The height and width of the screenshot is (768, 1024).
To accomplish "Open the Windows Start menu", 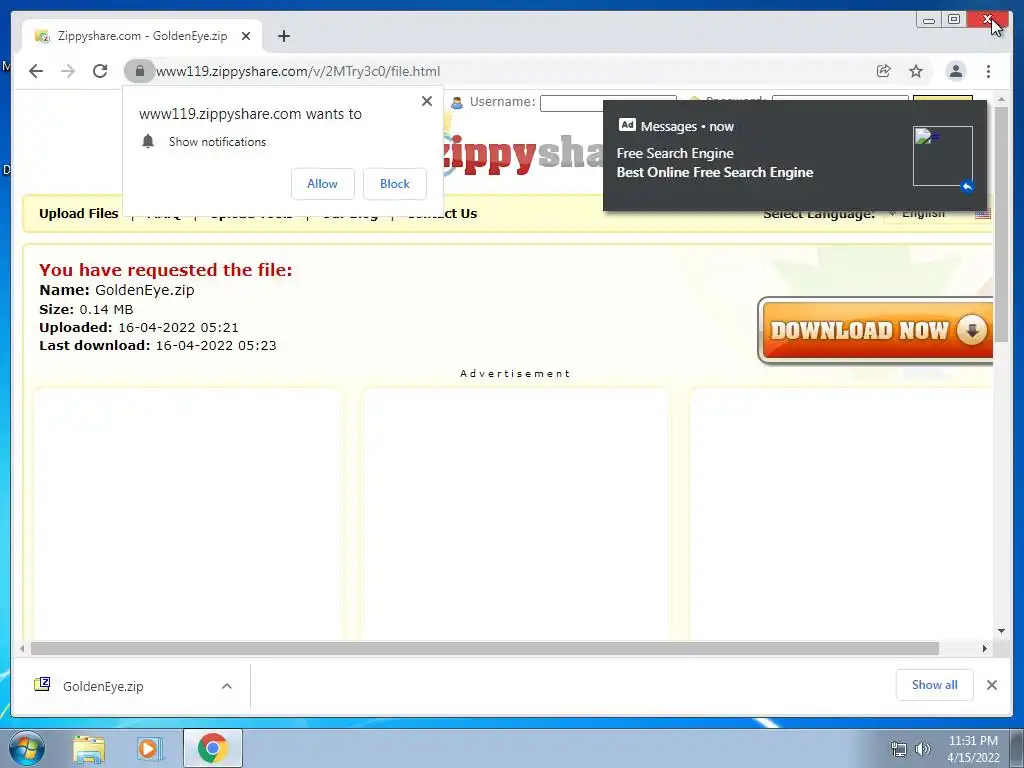I will [x=26, y=748].
